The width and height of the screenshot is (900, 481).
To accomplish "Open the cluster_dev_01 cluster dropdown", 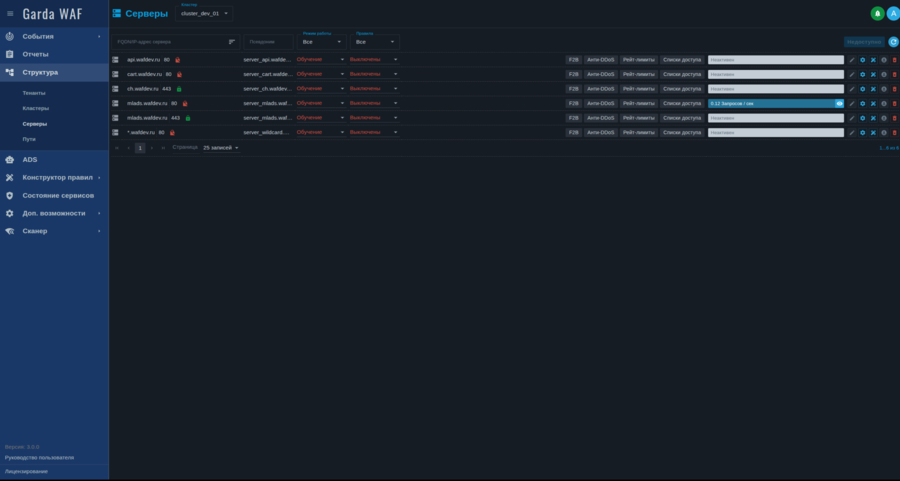I will pos(204,13).
